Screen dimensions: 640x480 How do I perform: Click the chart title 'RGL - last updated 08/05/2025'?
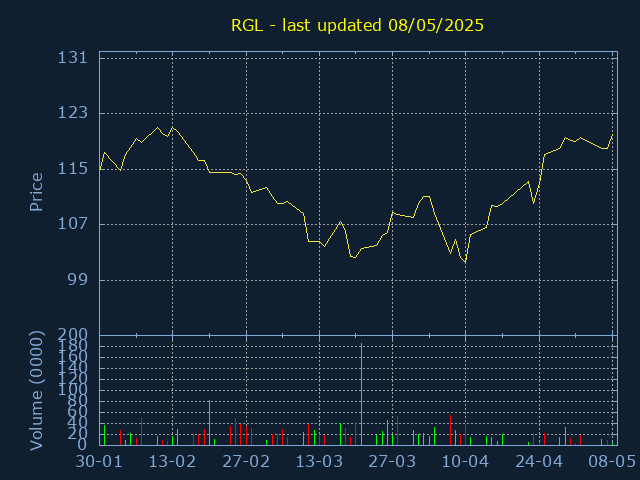[x=358, y=25]
